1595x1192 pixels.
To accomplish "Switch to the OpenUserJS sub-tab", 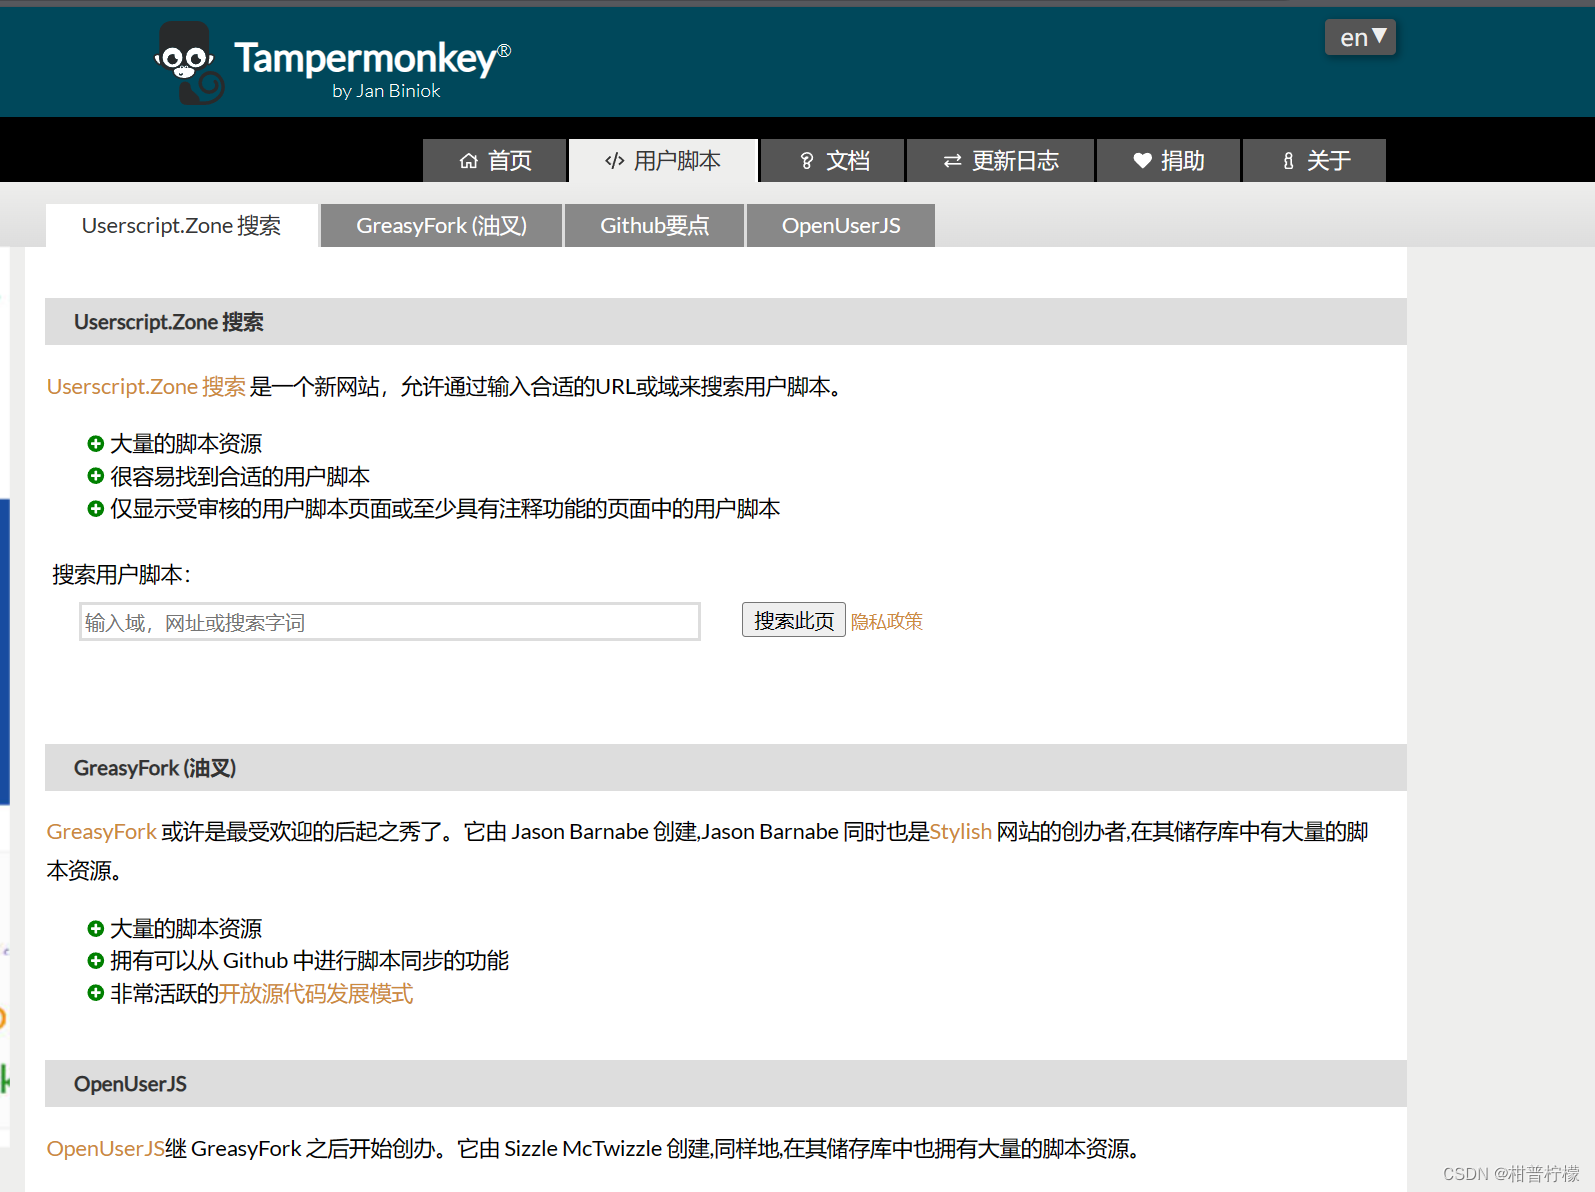I will point(841,226).
